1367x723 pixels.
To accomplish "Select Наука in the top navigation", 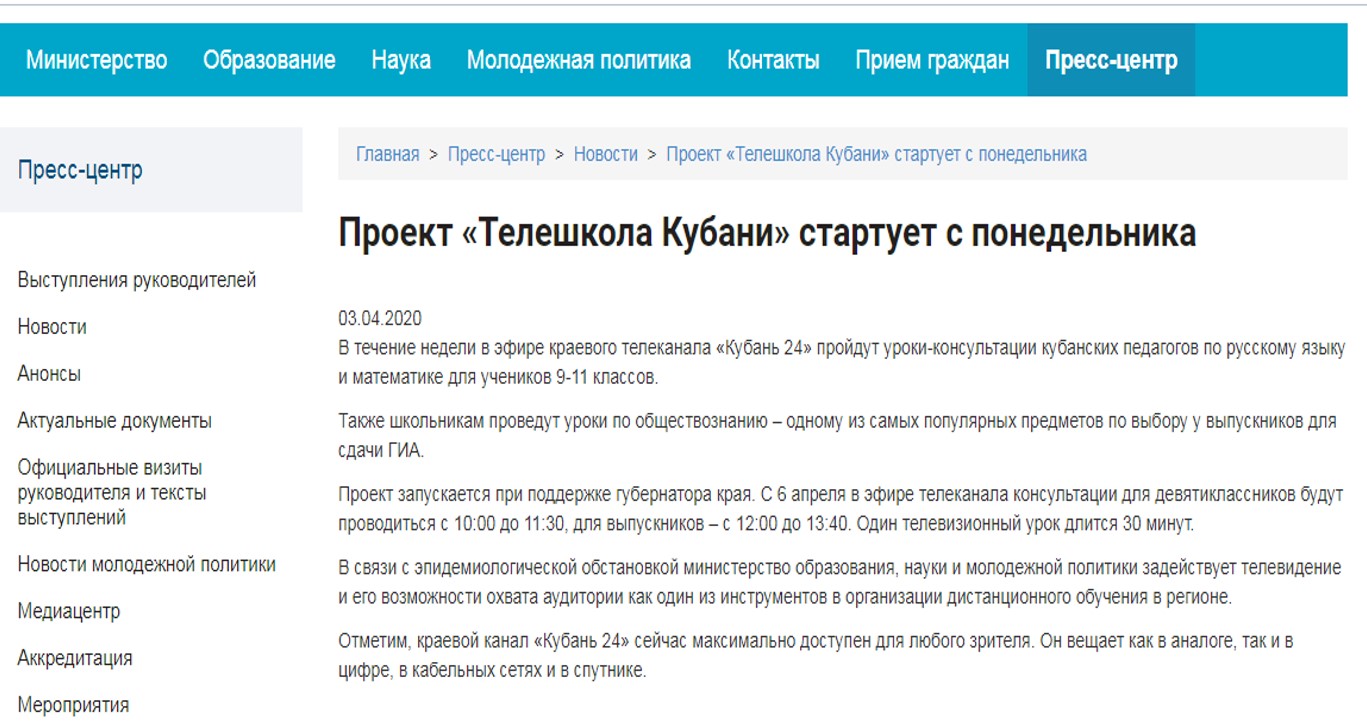I will [x=401, y=60].
